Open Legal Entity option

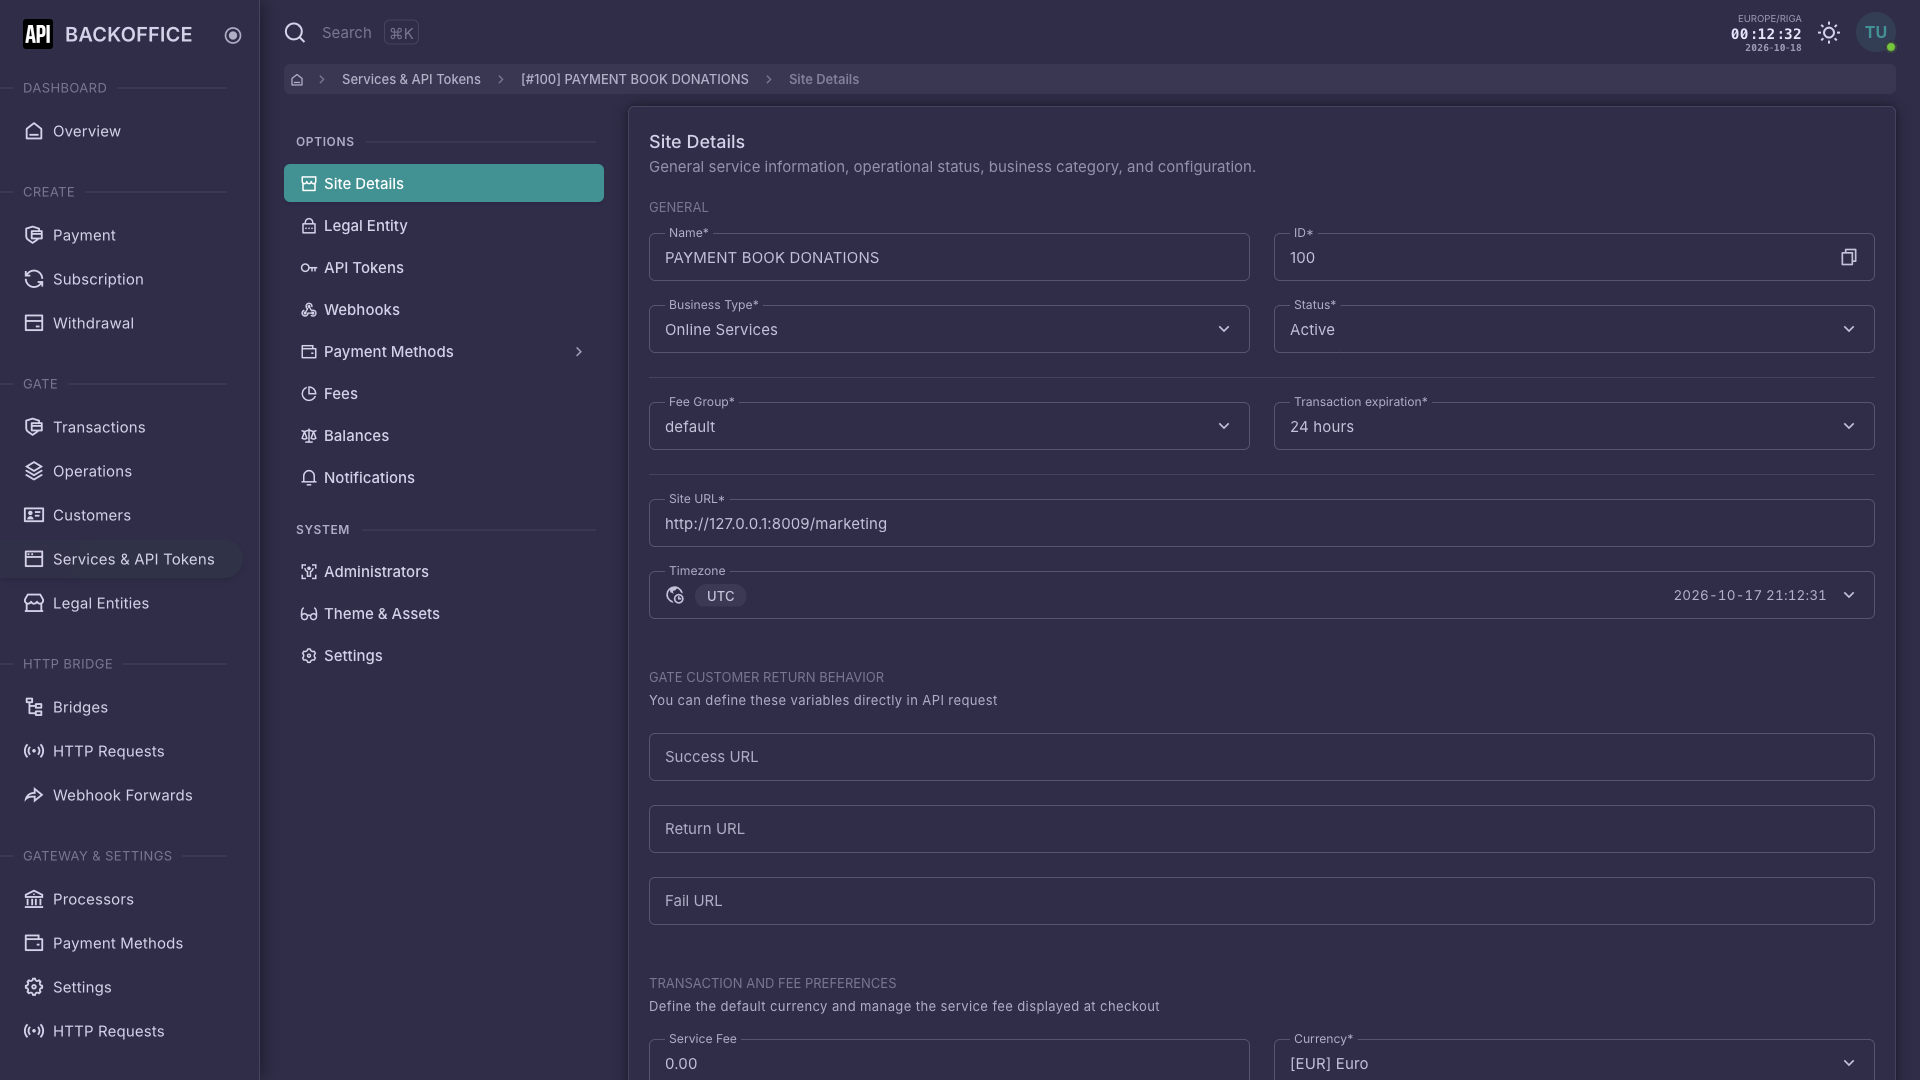tap(444, 226)
